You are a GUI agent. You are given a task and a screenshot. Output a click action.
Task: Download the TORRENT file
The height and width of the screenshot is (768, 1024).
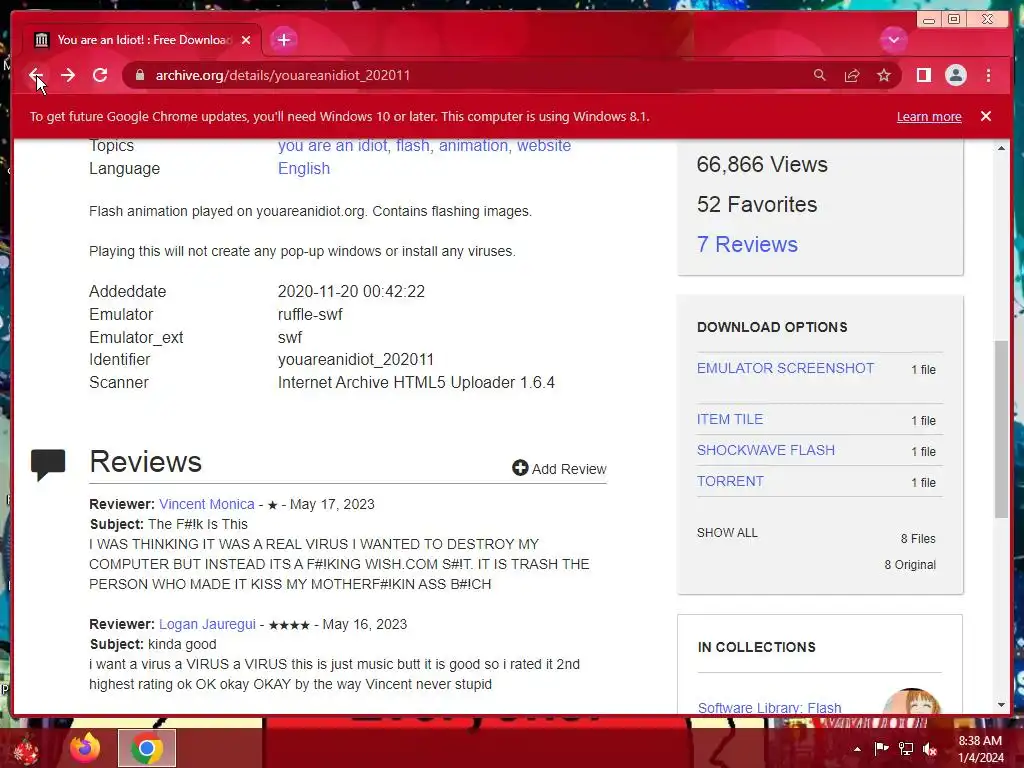tap(730, 481)
